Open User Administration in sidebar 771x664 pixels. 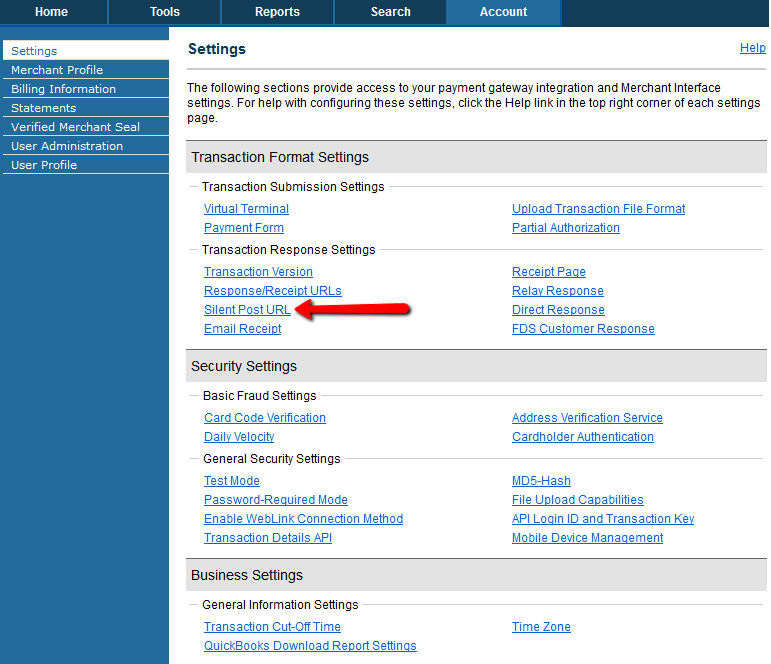[x=67, y=146]
